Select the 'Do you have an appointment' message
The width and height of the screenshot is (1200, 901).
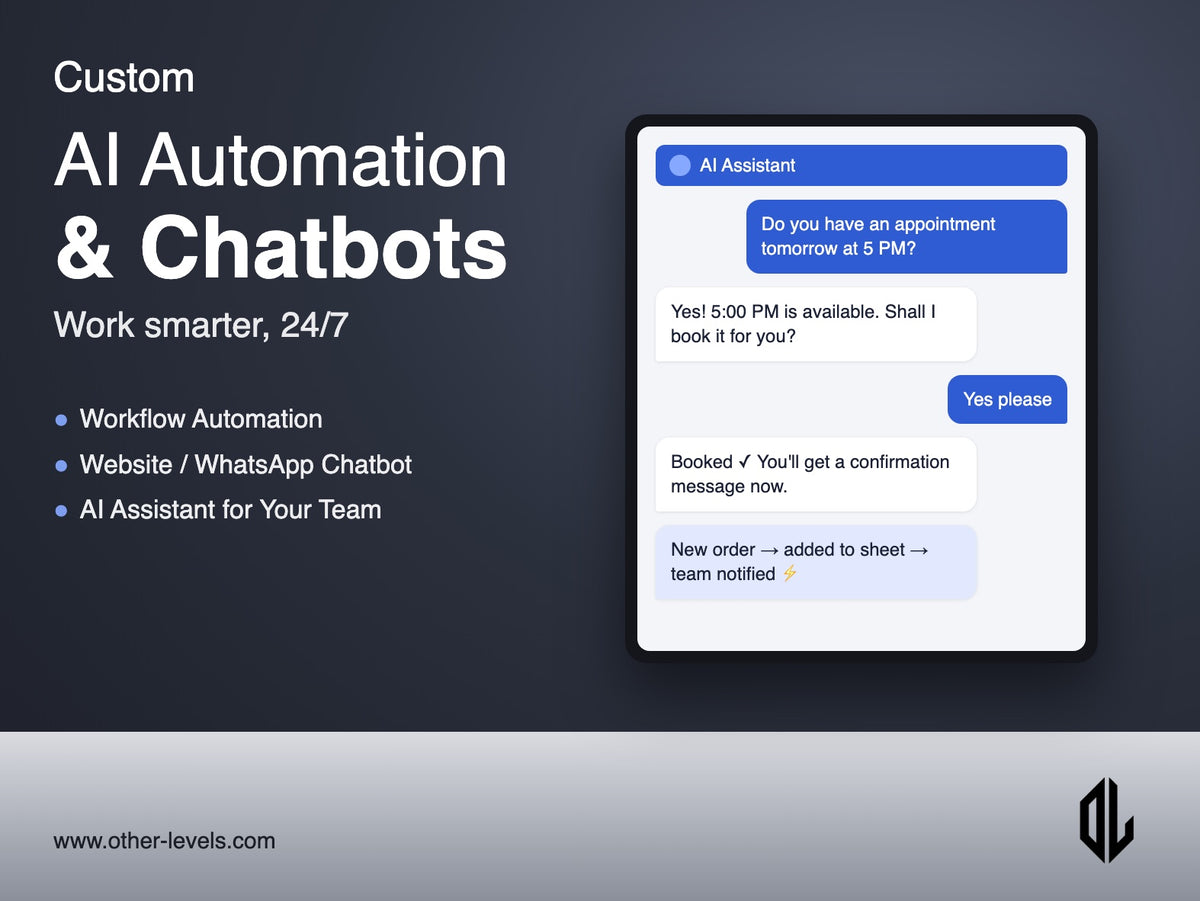pos(906,236)
